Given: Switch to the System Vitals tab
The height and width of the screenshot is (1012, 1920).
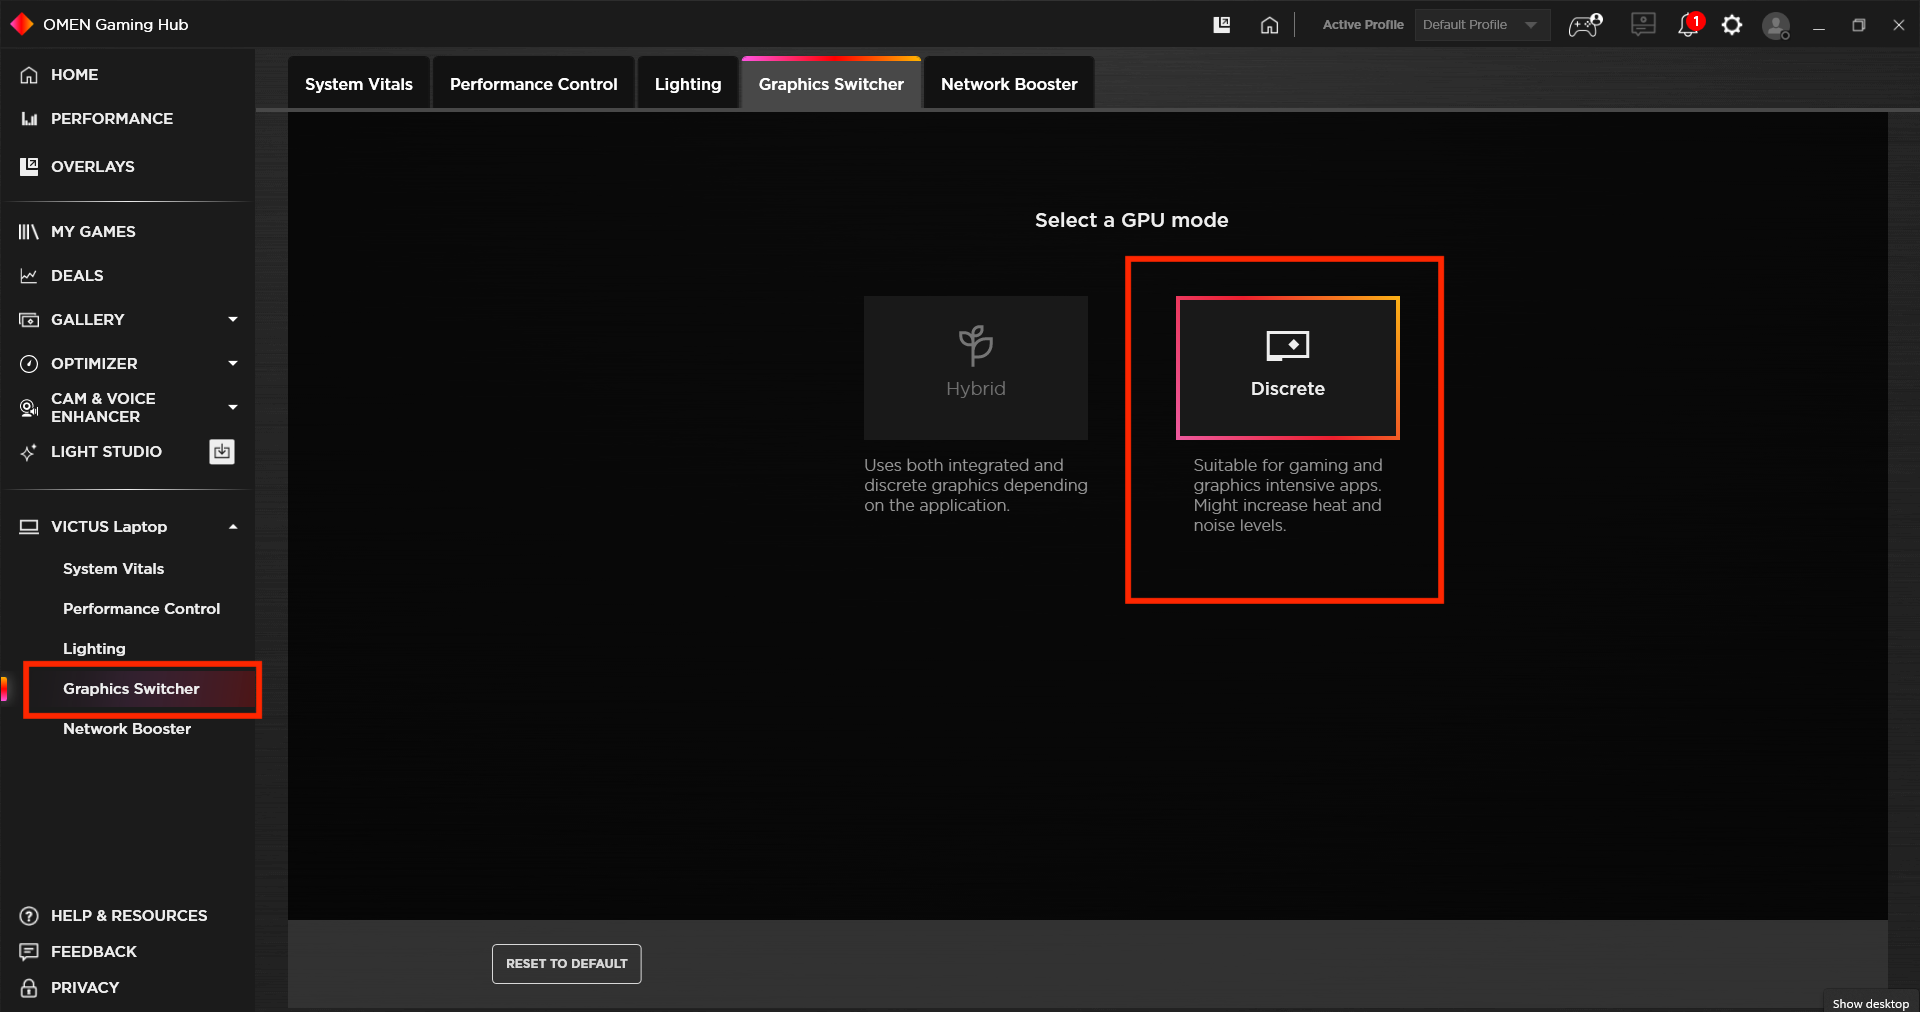Looking at the screenshot, I should pos(359,83).
